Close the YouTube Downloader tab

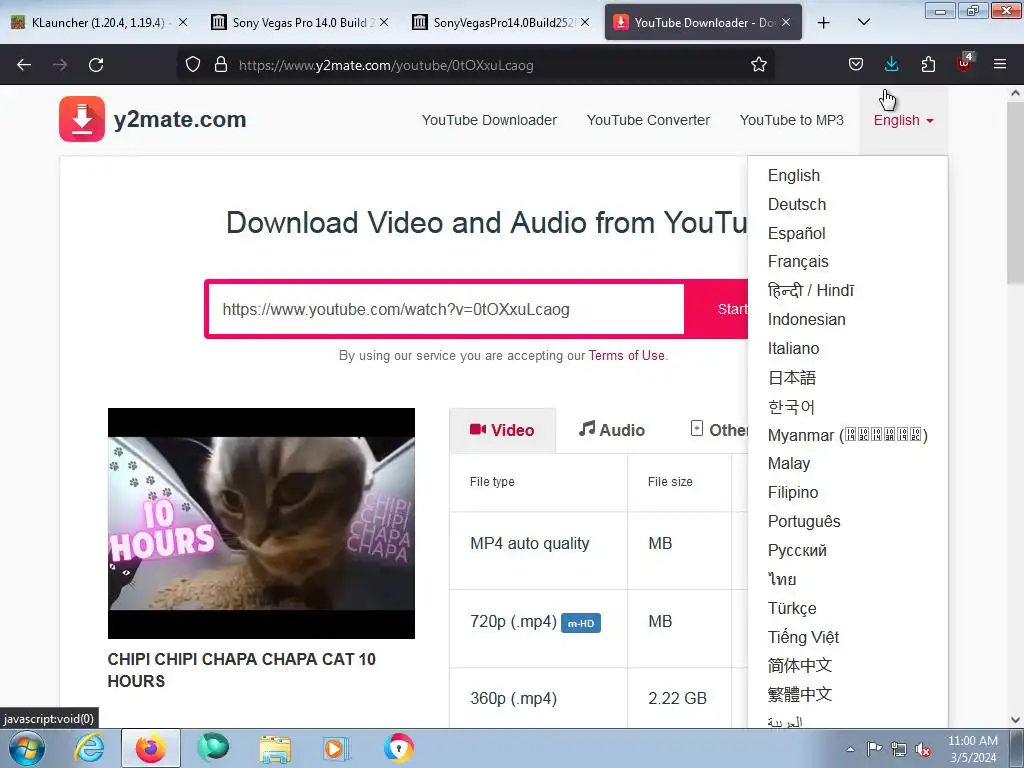[x=786, y=22]
